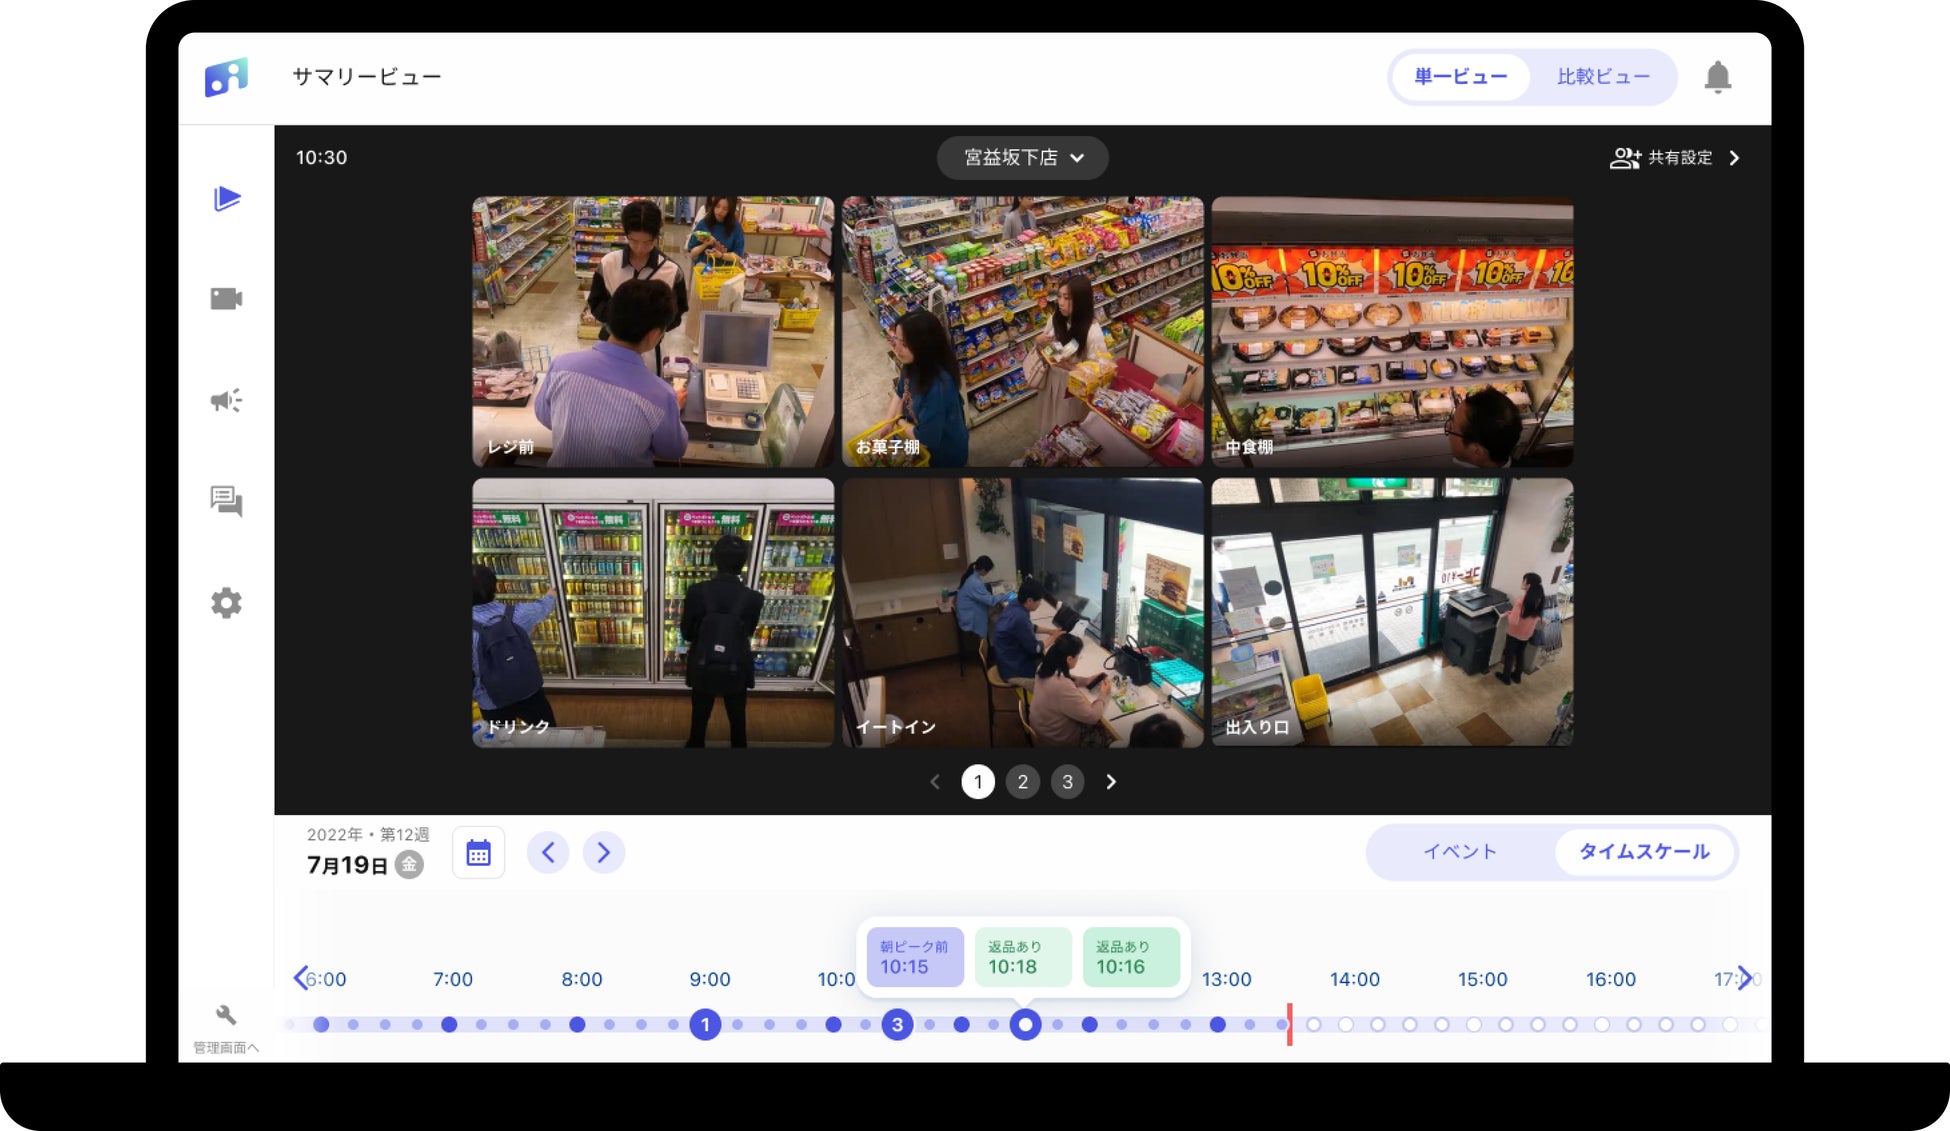The width and height of the screenshot is (1950, 1131).
Task: Click the summary play icon in sidebar
Action: (x=227, y=198)
